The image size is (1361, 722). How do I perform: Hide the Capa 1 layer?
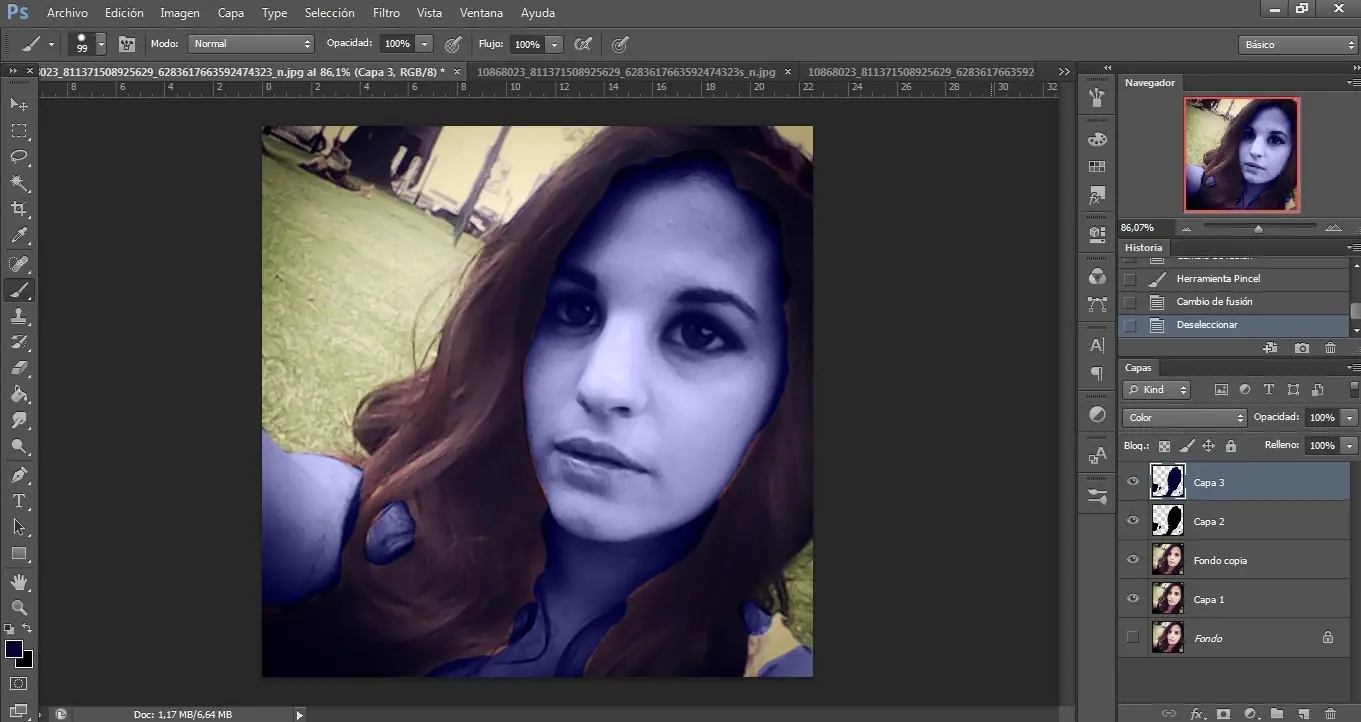click(1133, 599)
